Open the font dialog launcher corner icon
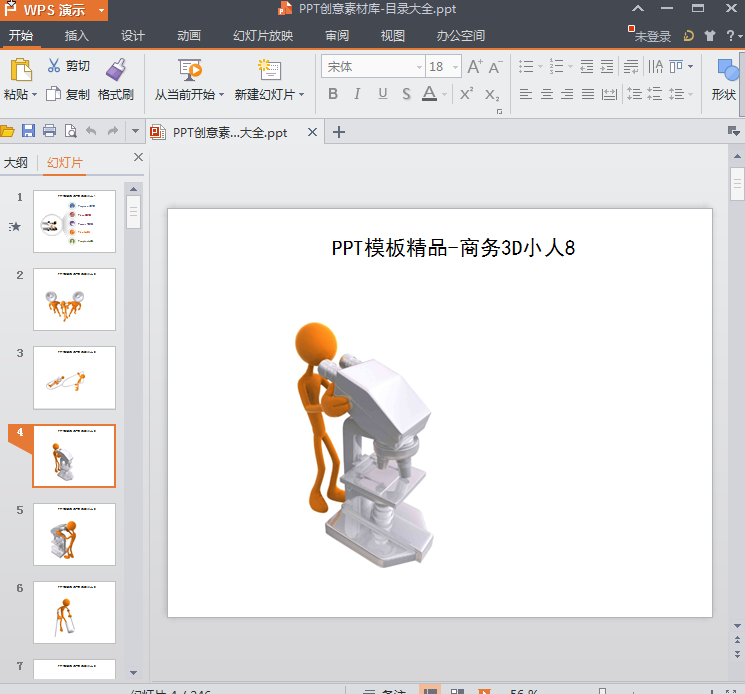This screenshot has height=694, width=745. click(499, 112)
